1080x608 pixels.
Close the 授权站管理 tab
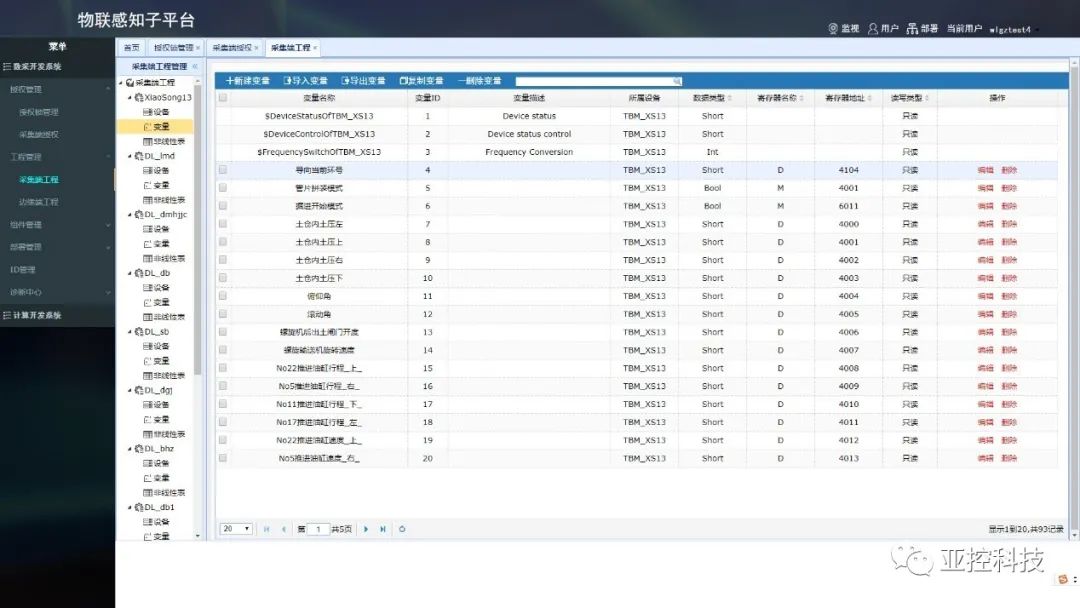[198, 48]
